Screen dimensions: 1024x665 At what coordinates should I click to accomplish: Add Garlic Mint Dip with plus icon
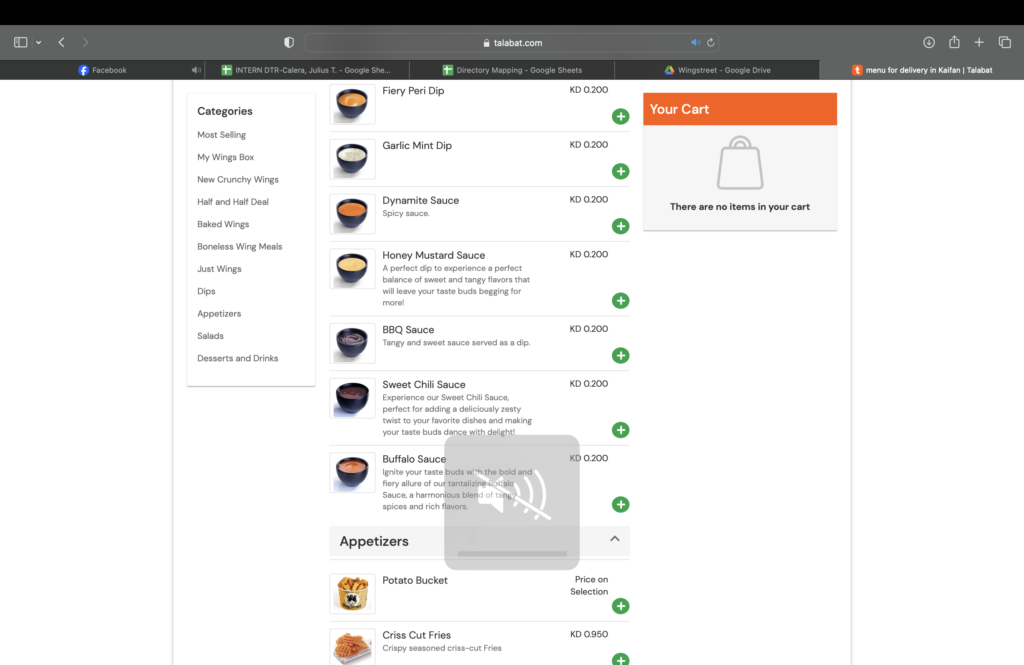(x=621, y=172)
